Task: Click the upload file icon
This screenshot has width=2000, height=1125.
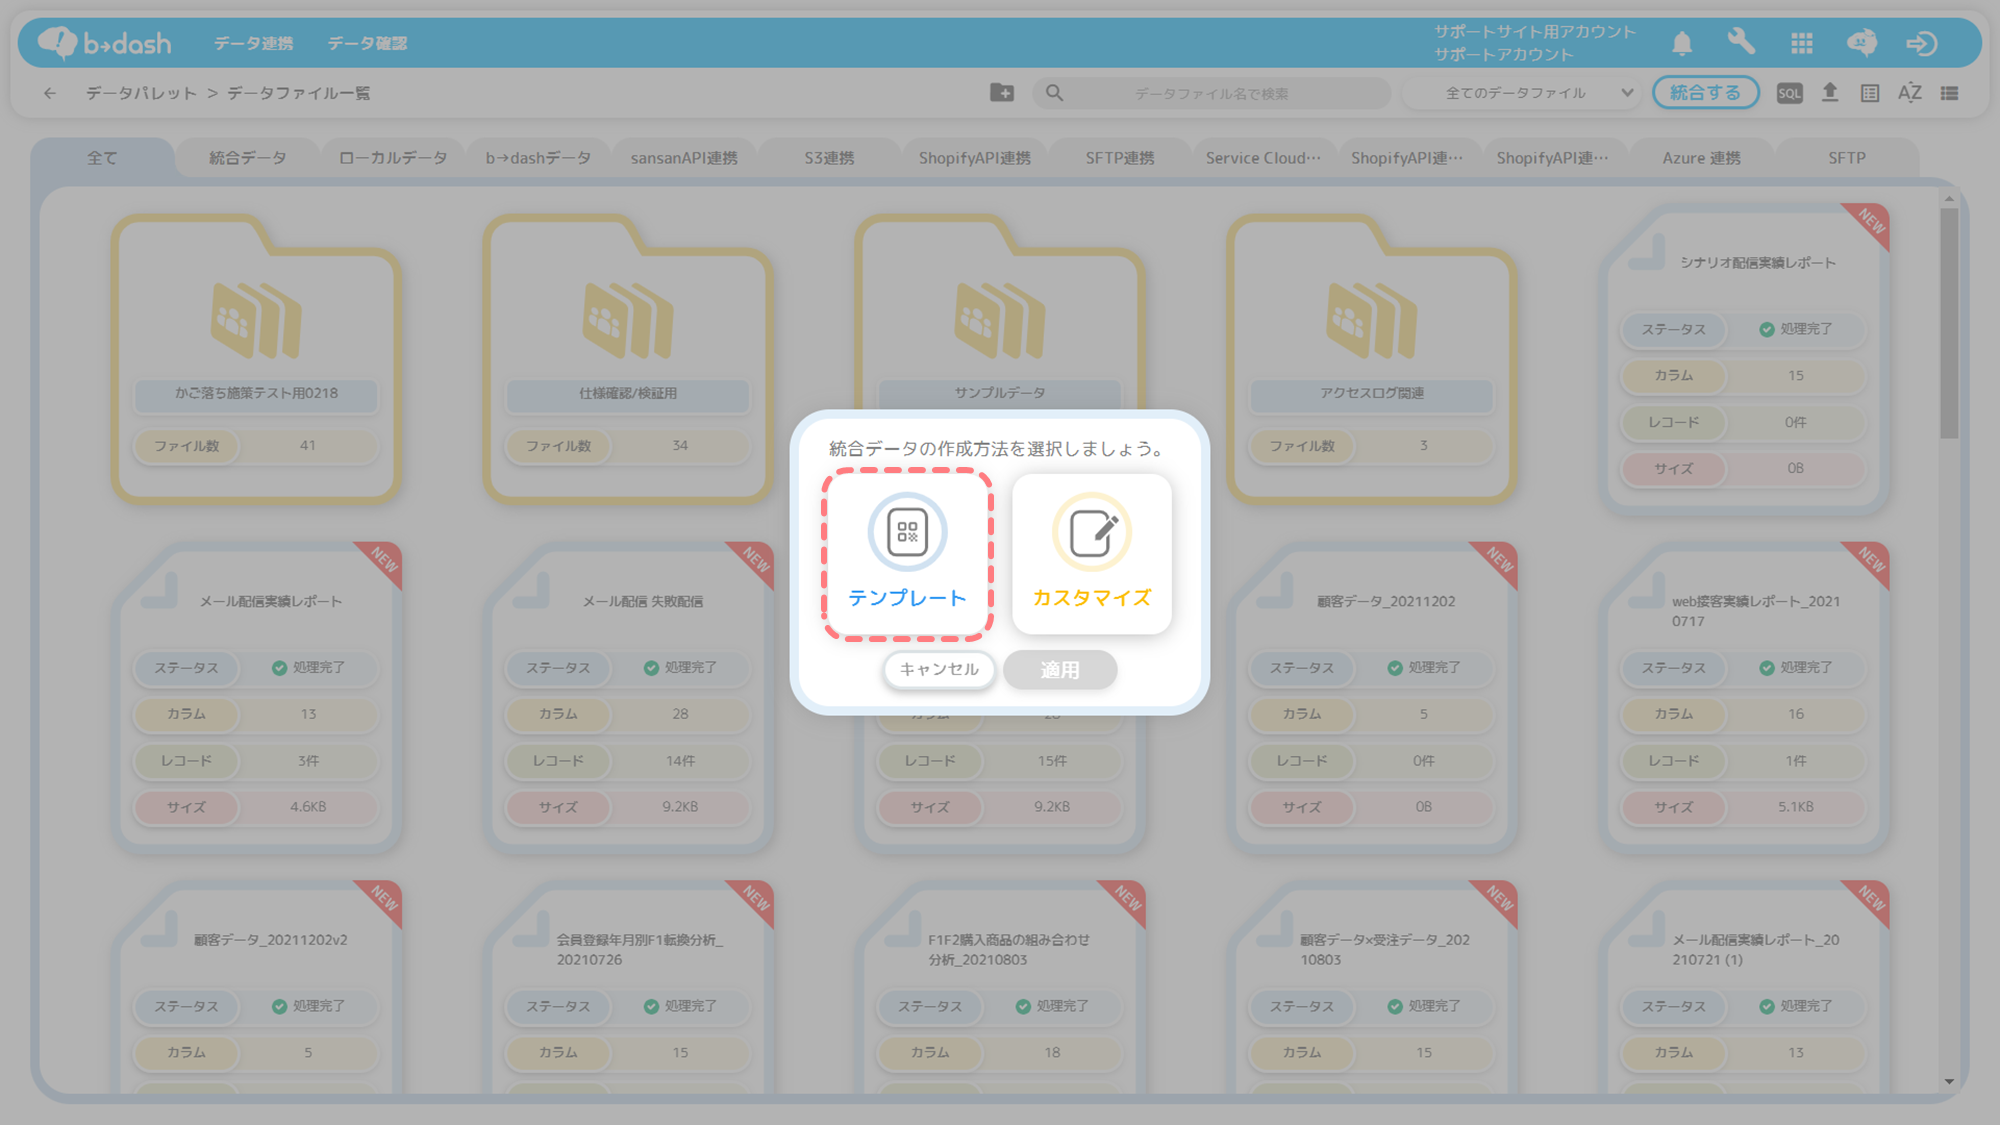Action: 1830,93
